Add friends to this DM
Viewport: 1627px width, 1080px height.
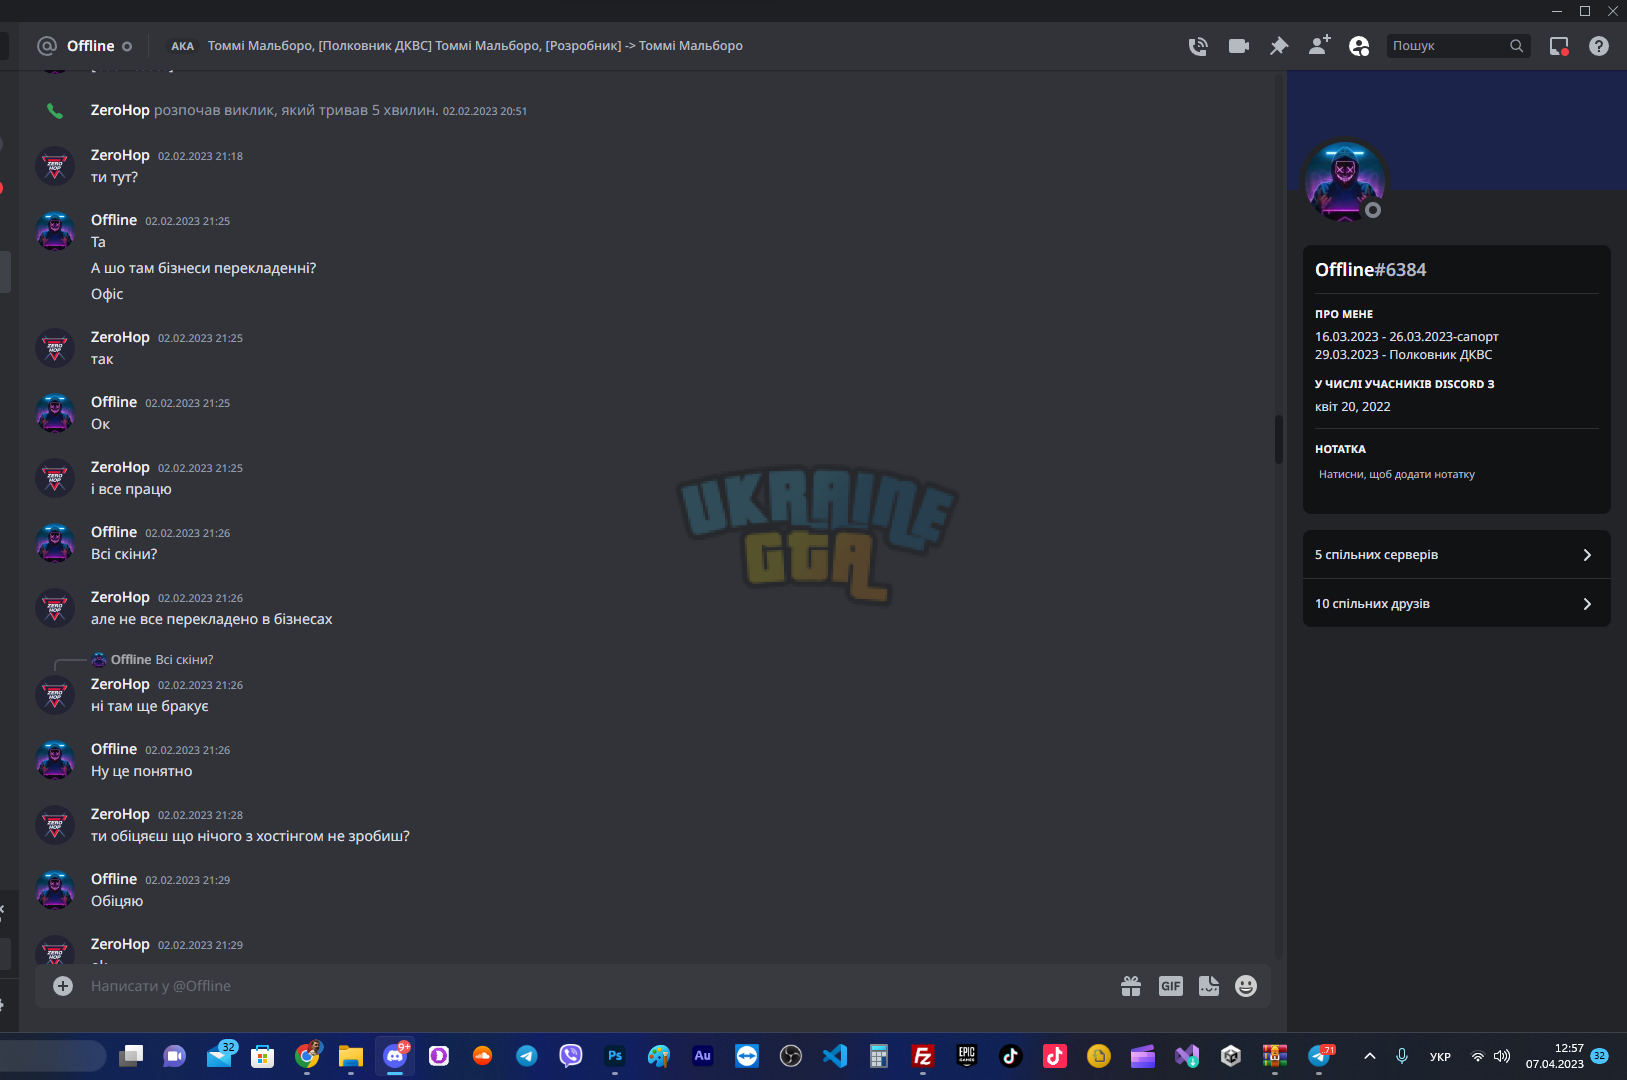(1319, 45)
